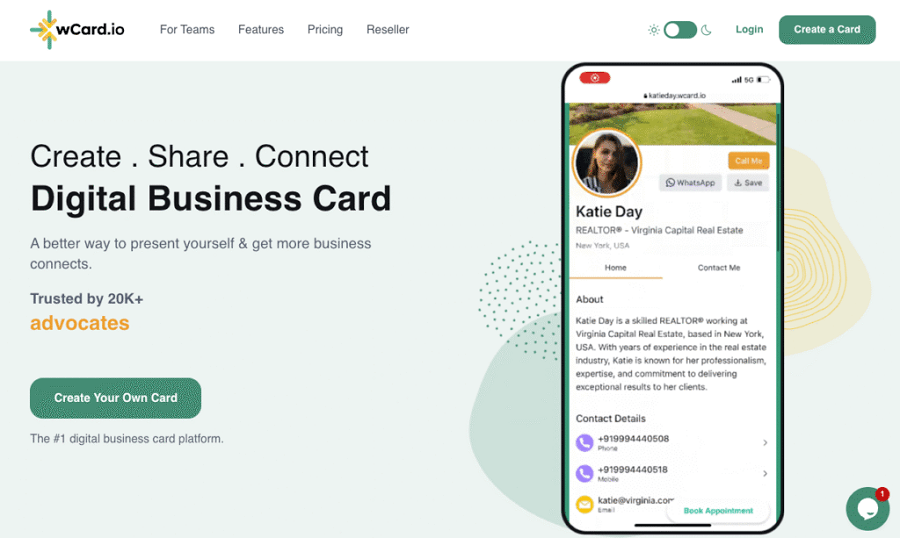Click the Create Your Own Card button
Image resolution: width=900 pixels, height=538 pixels.
click(x=115, y=398)
